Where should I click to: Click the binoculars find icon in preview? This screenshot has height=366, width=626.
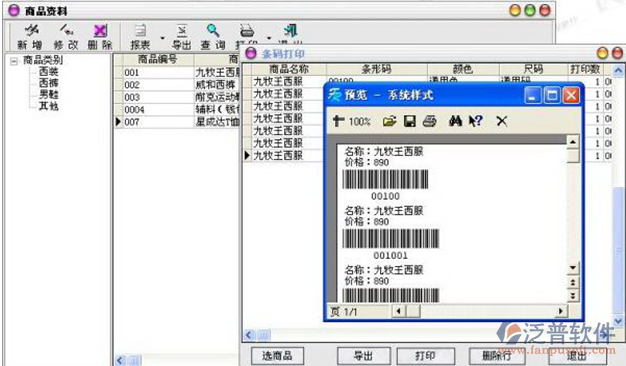coord(455,121)
